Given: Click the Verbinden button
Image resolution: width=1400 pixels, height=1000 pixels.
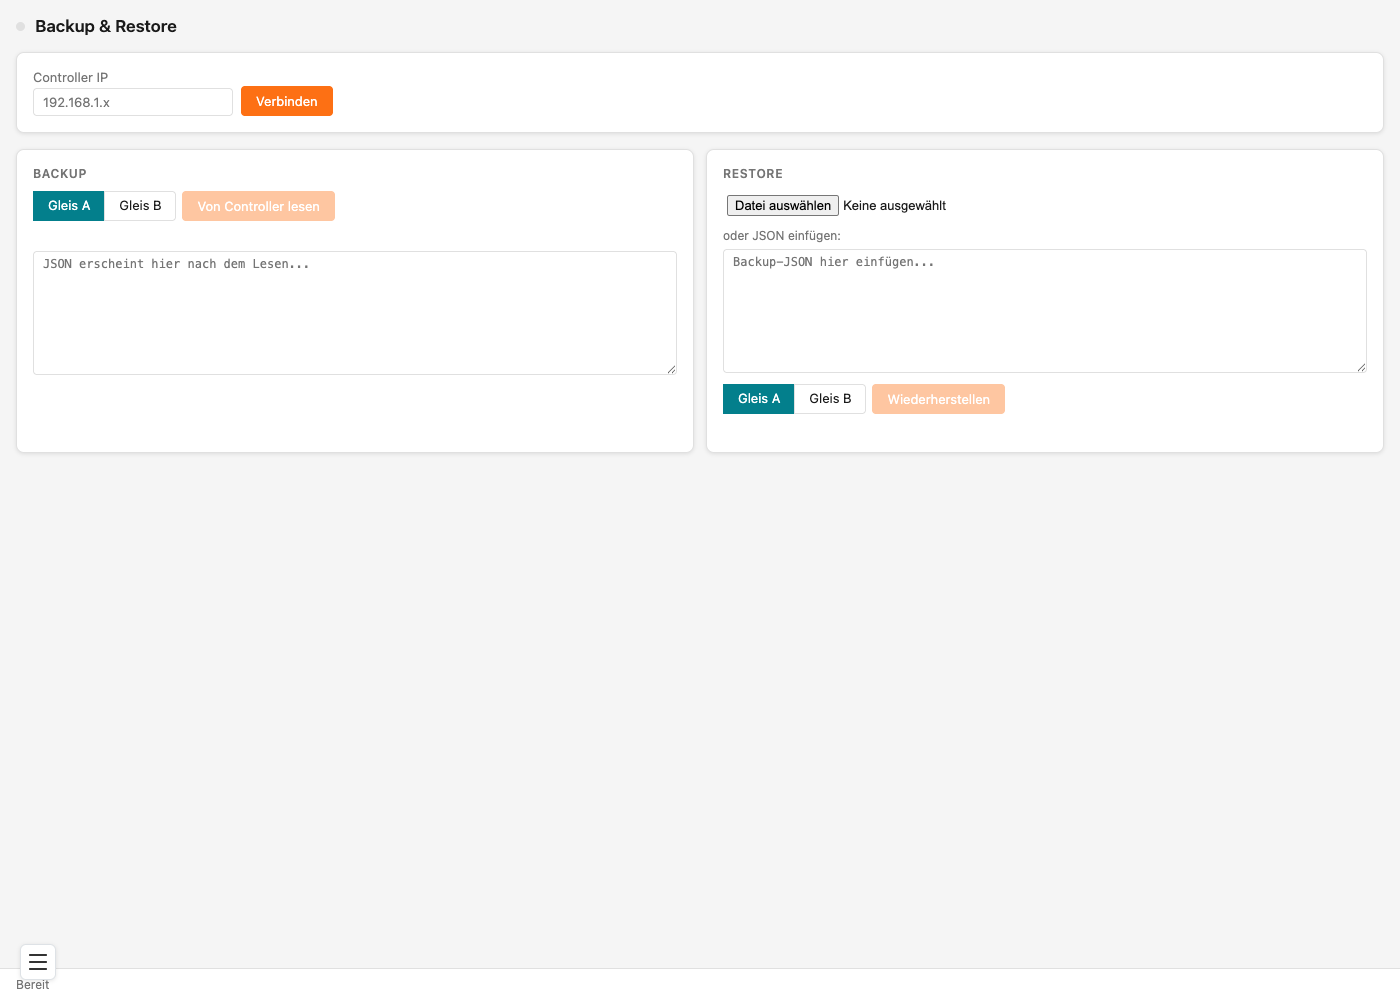Looking at the screenshot, I should pos(287,101).
